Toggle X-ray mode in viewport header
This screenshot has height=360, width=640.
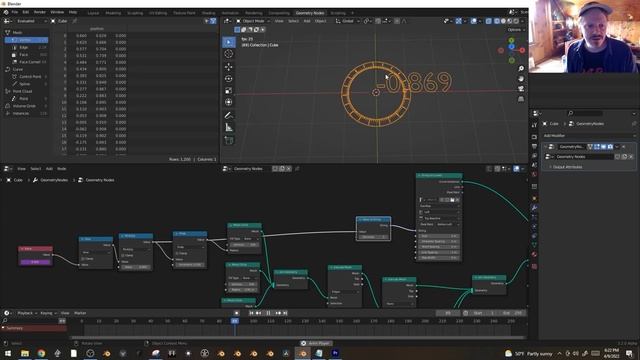pyautogui.click(x=489, y=21)
